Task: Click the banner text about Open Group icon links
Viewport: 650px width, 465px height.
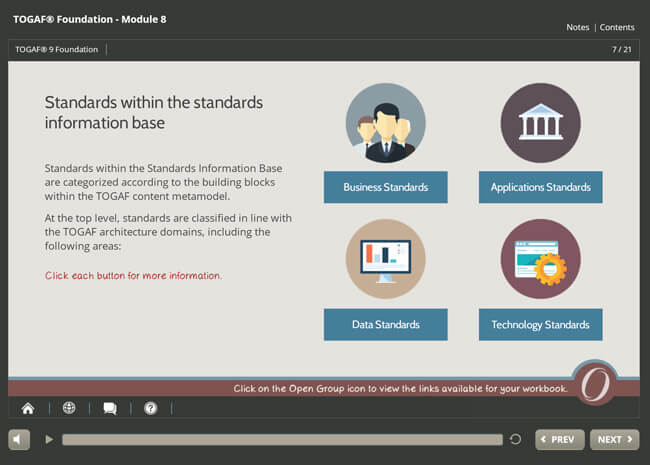Action: (x=400, y=389)
